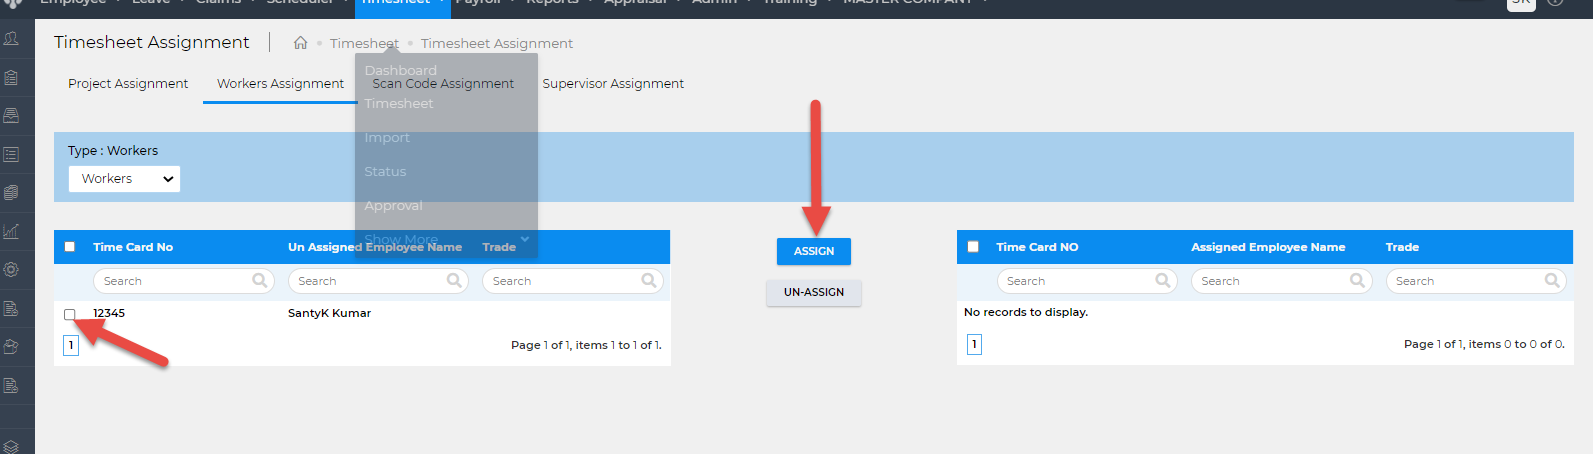The height and width of the screenshot is (454, 1593).
Task: Sort by assigned Time Card NO header
Action: click(x=1037, y=247)
